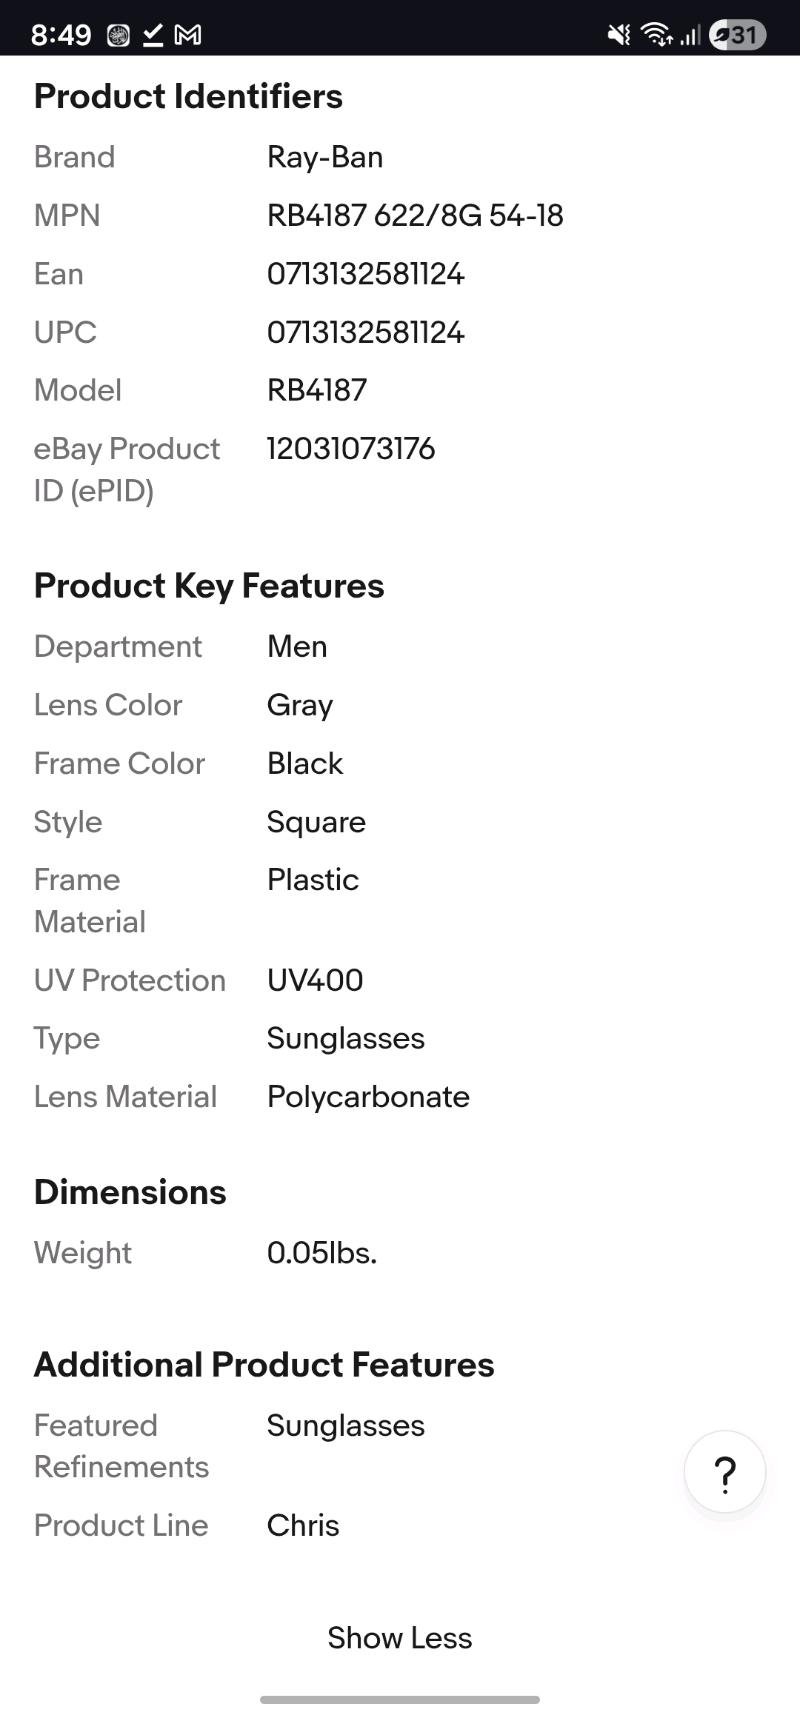This screenshot has height=1715, width=800.
Task: Tap the muted sound status icon
Action: [x=619, y=35]
